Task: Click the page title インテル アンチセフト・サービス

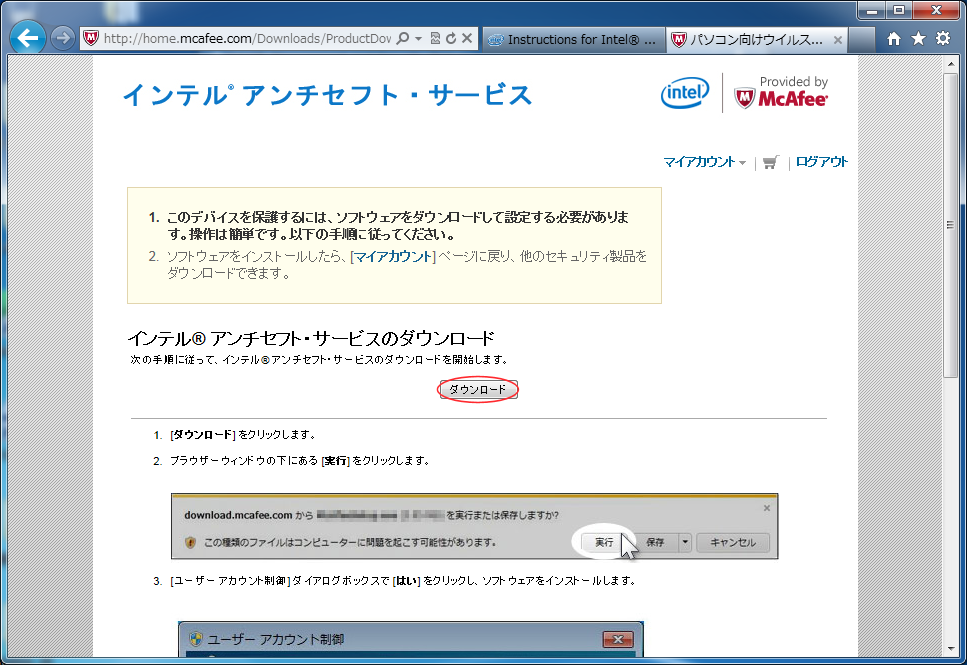Action: point(327,95)
